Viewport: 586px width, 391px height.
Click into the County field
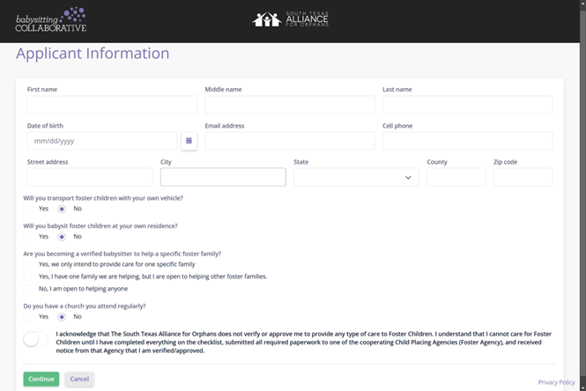pyautogui.click(x=456, y=177)
